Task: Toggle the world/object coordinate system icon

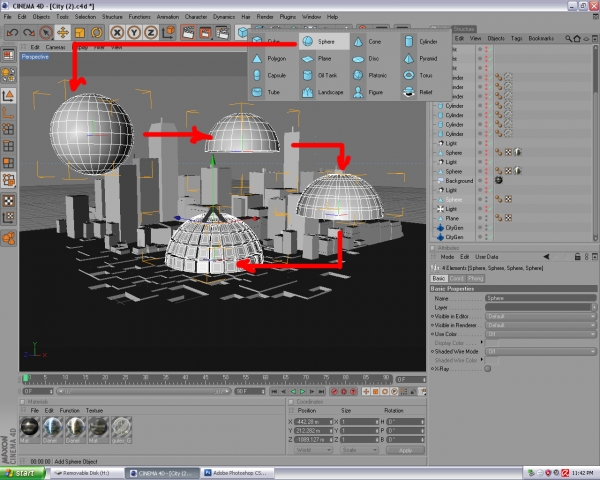Action: (168, 33)
